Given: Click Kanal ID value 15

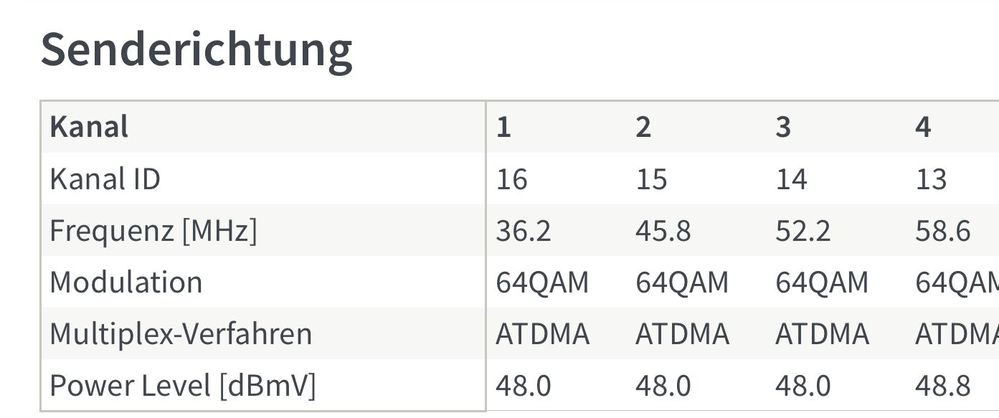Looking at the screenshot, I should point(652,179).
